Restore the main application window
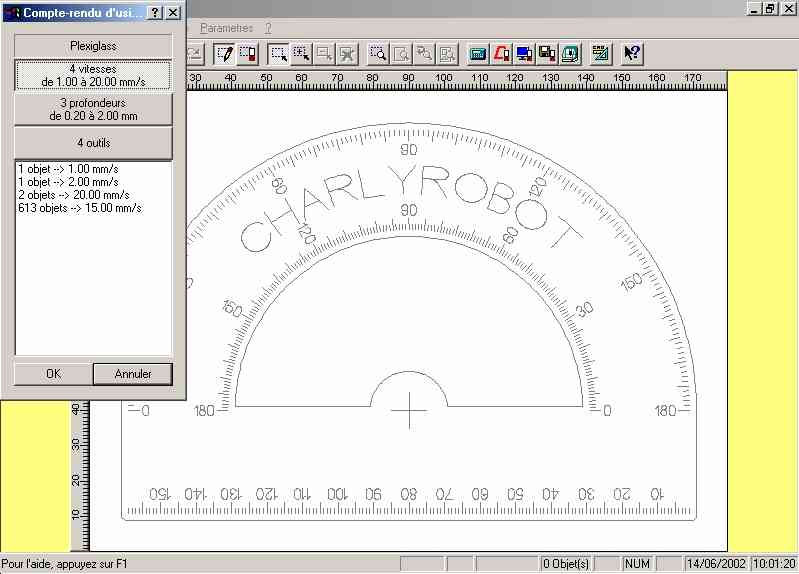Screen dimensions: 799x574 [770, 8]
